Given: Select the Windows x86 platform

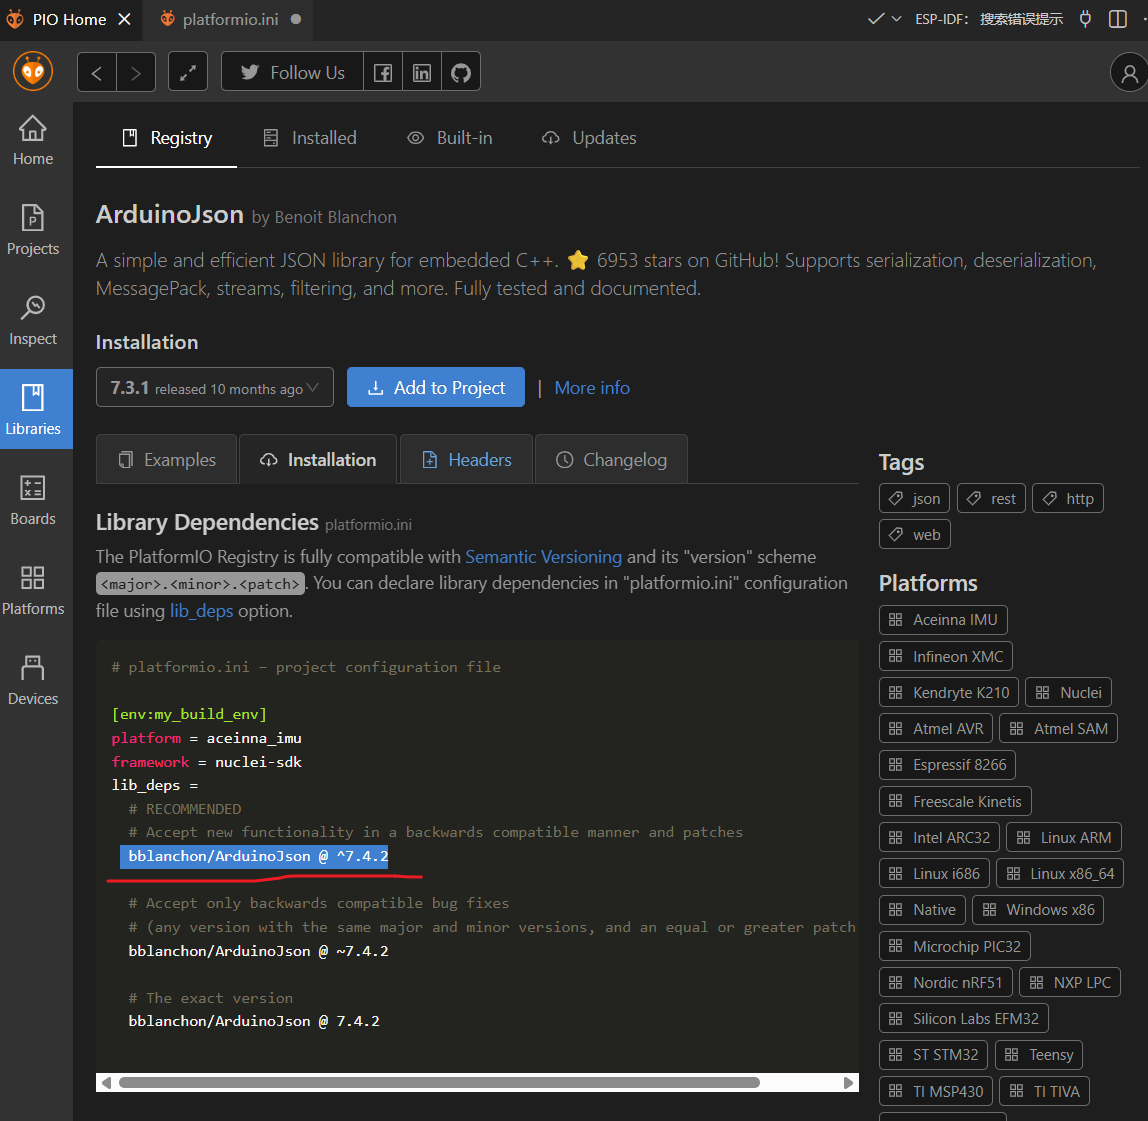Looking at the screenshot, I should click(x=1038, y=910).
